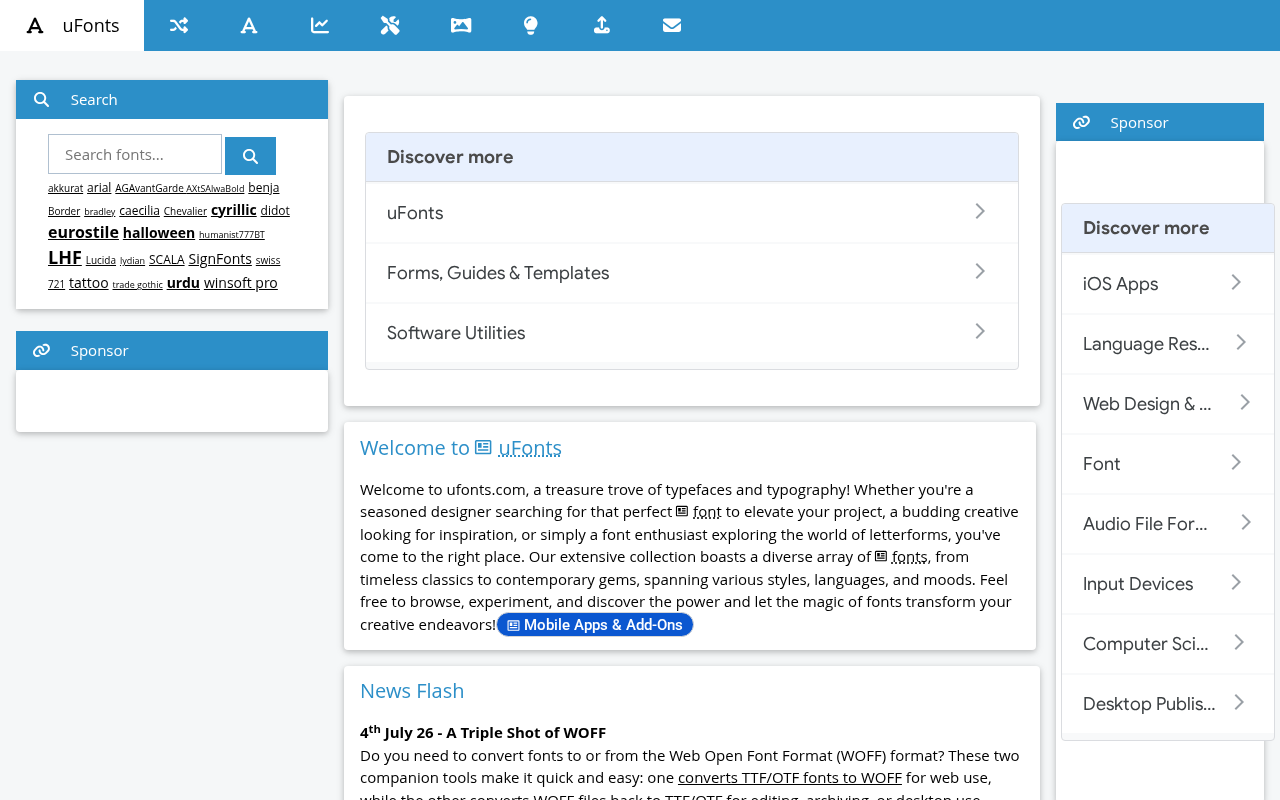Open Forms, Guides & Templates item
Screen dimensions: 1280x800
click(692, 273)
